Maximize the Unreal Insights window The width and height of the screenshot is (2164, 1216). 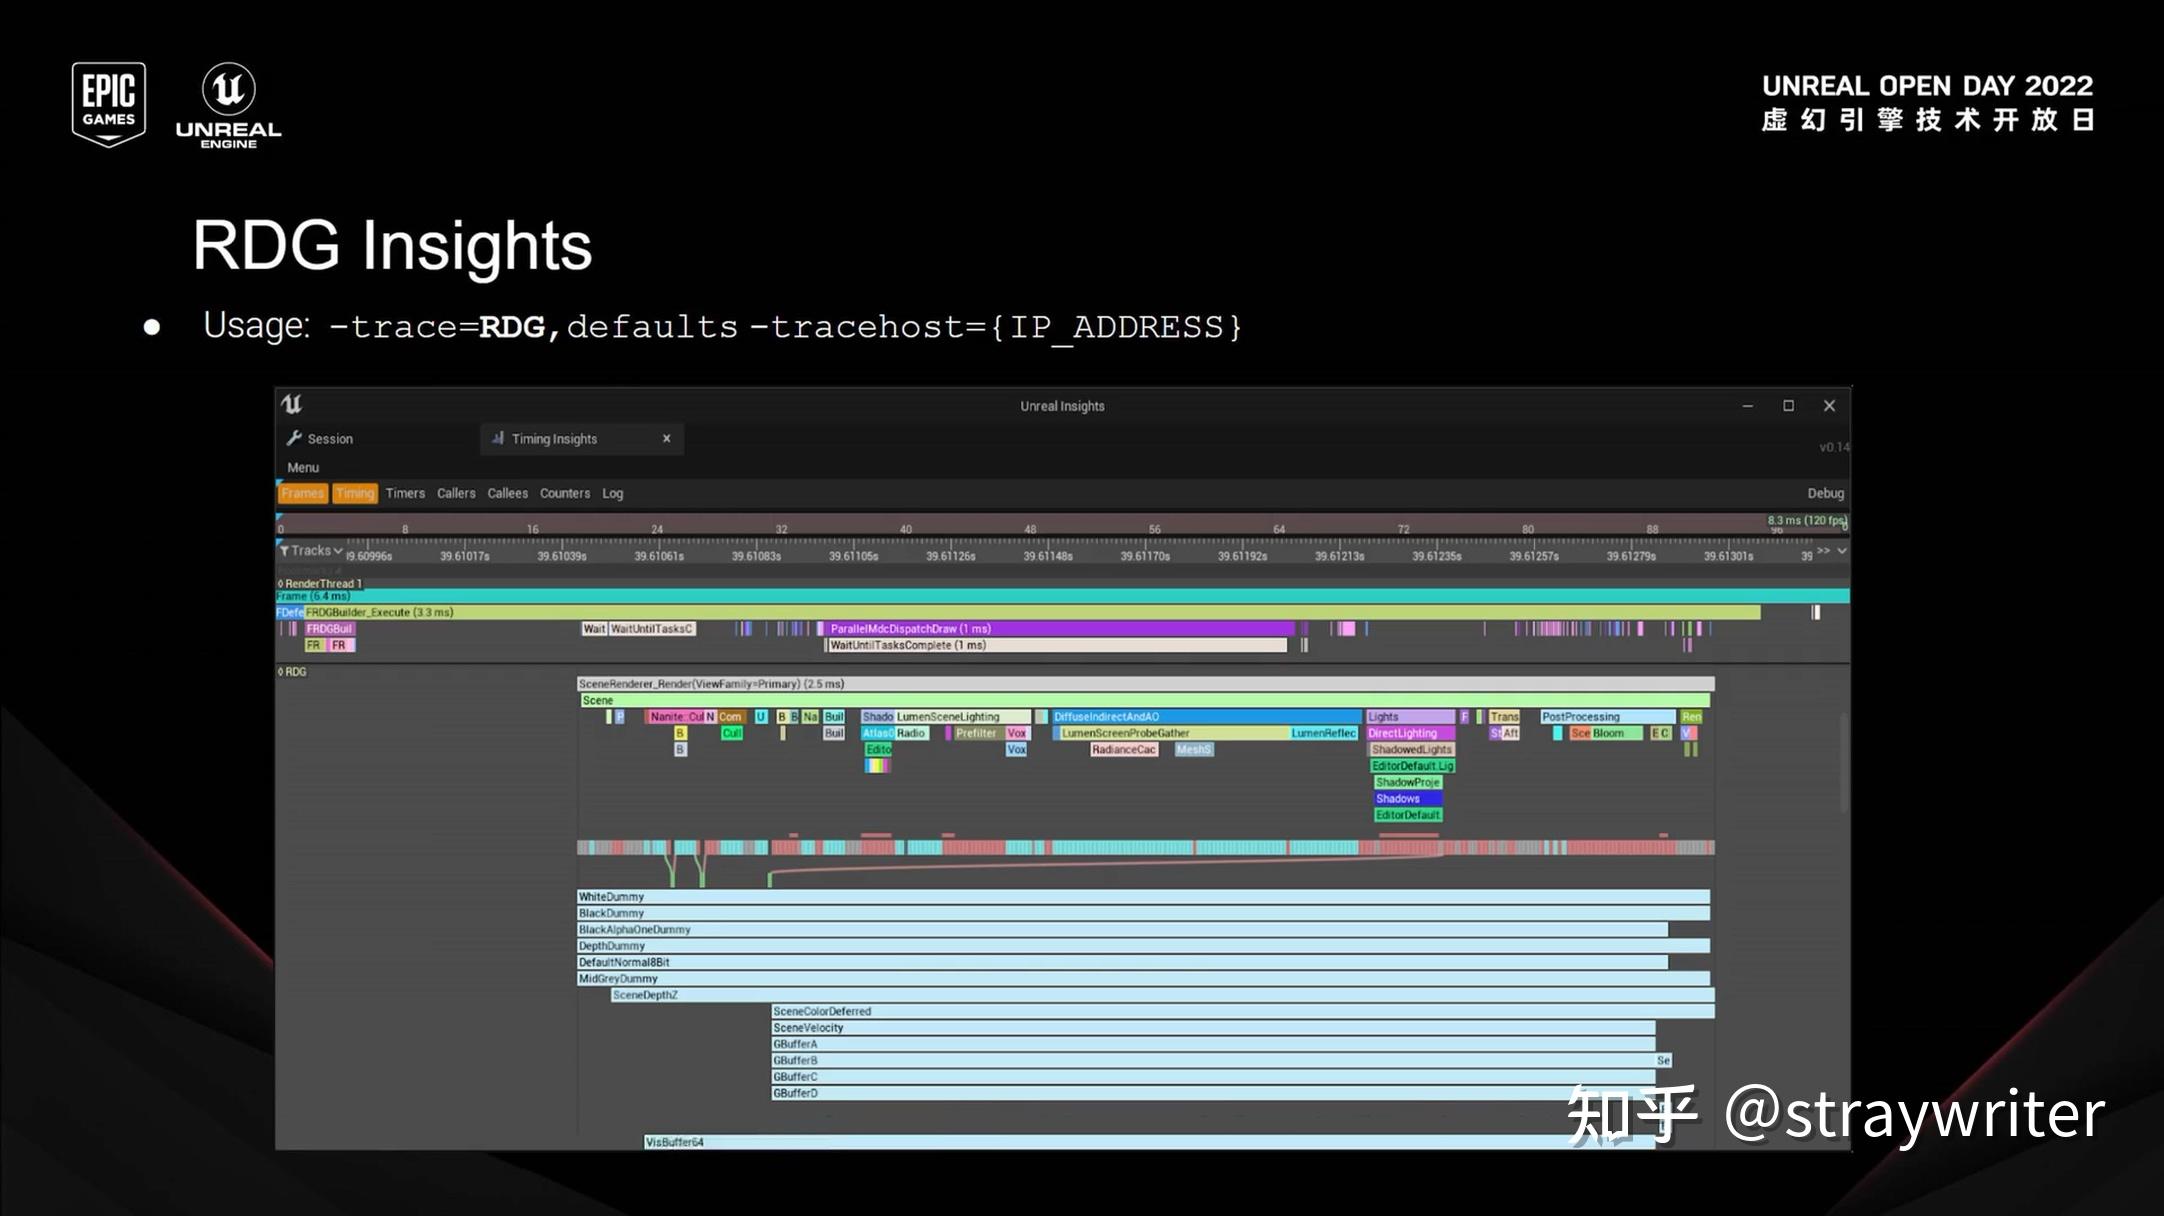tap(1788, 405)
